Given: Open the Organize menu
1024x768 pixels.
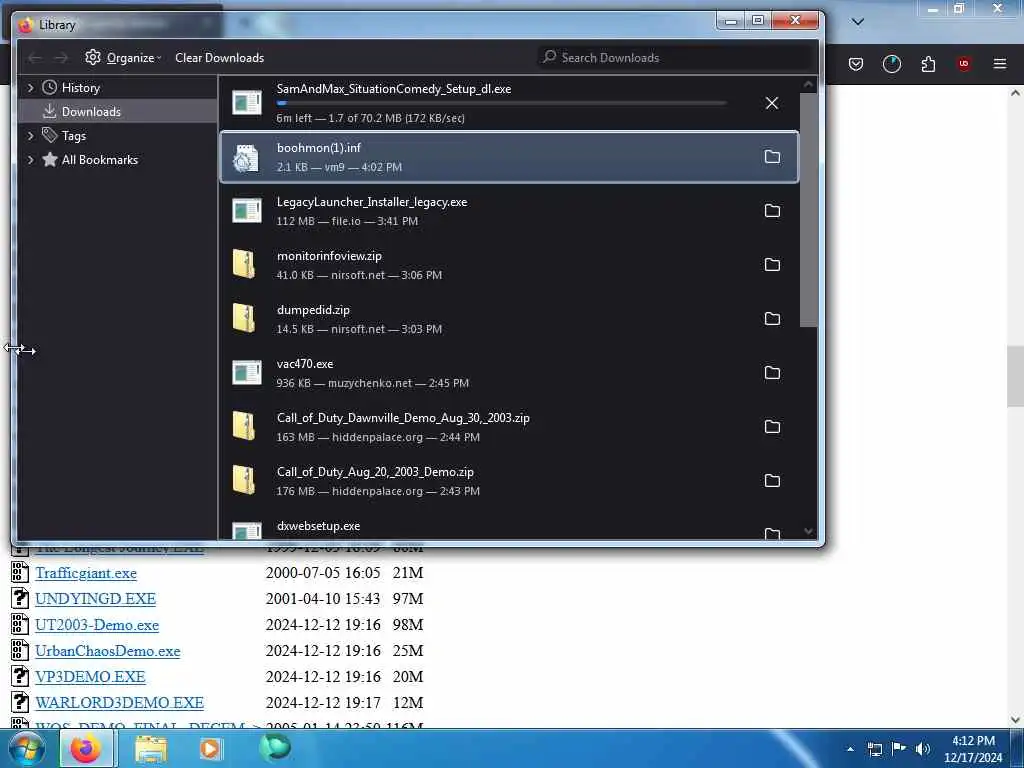Looking at the screenshot, I should coord(123,57).
